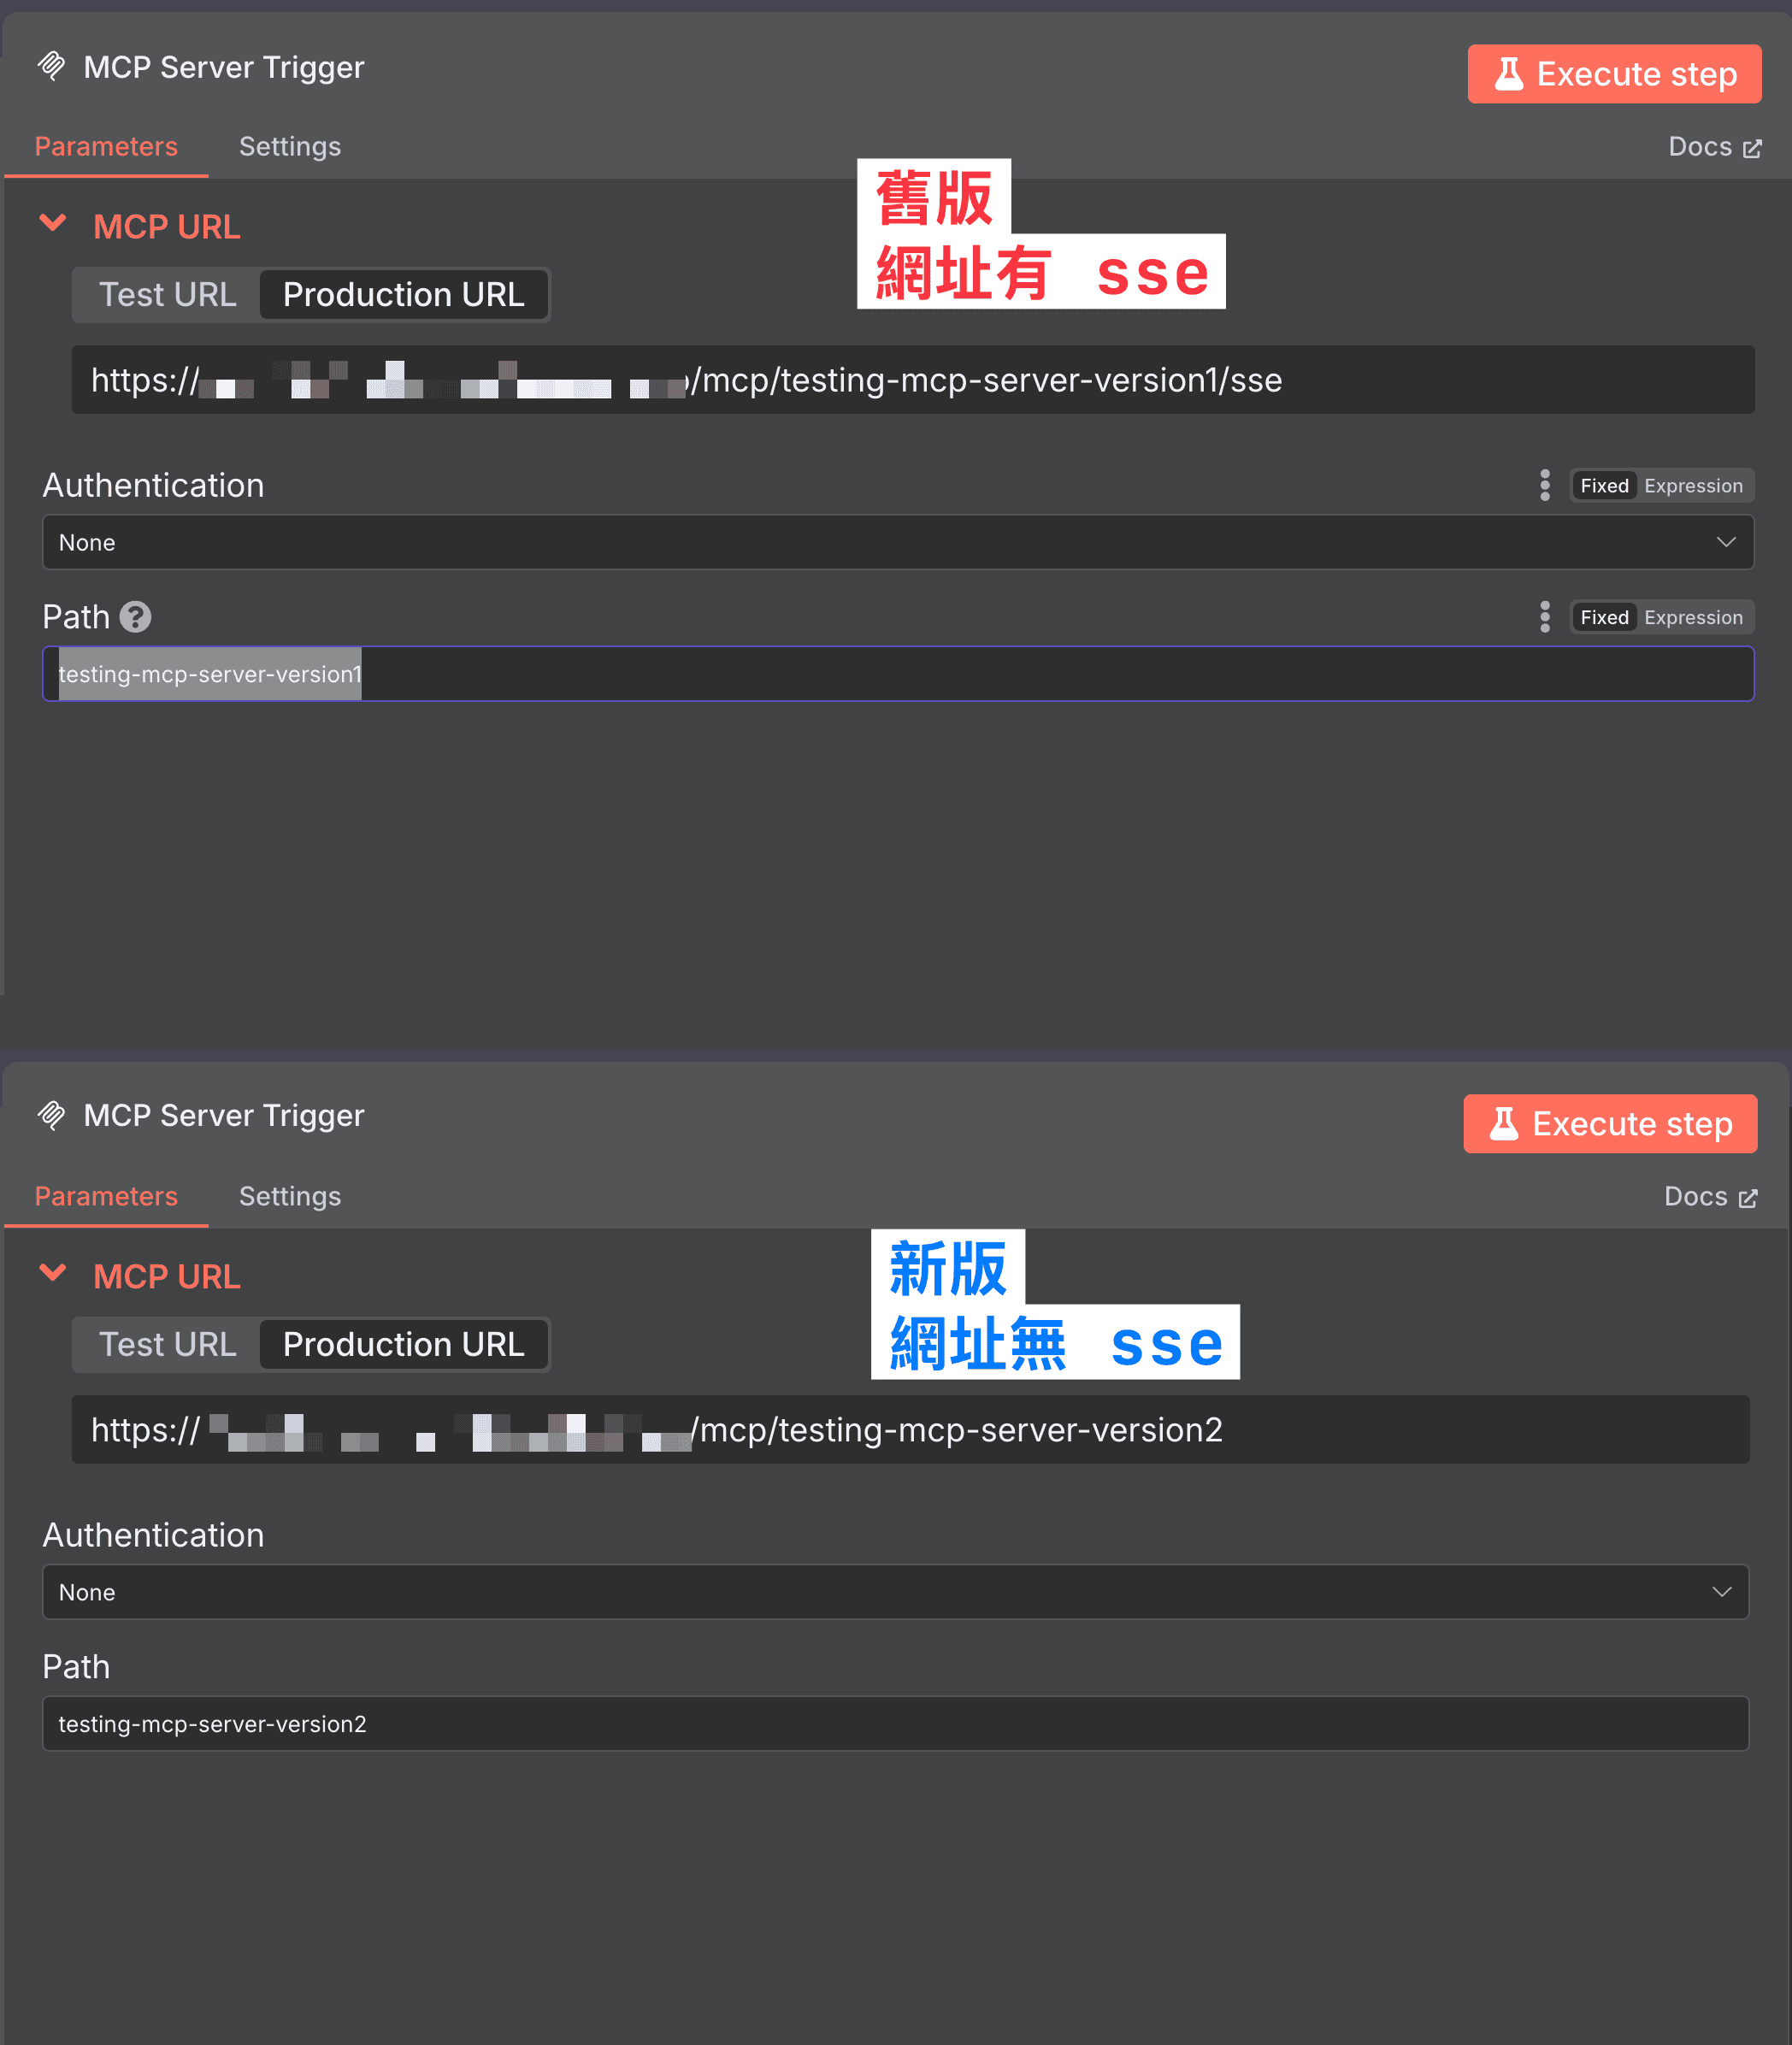This screenshot has height=2045, width=1792.
Task: Open the options menu beside Authentication
Action: click(x=1545, y=485)
